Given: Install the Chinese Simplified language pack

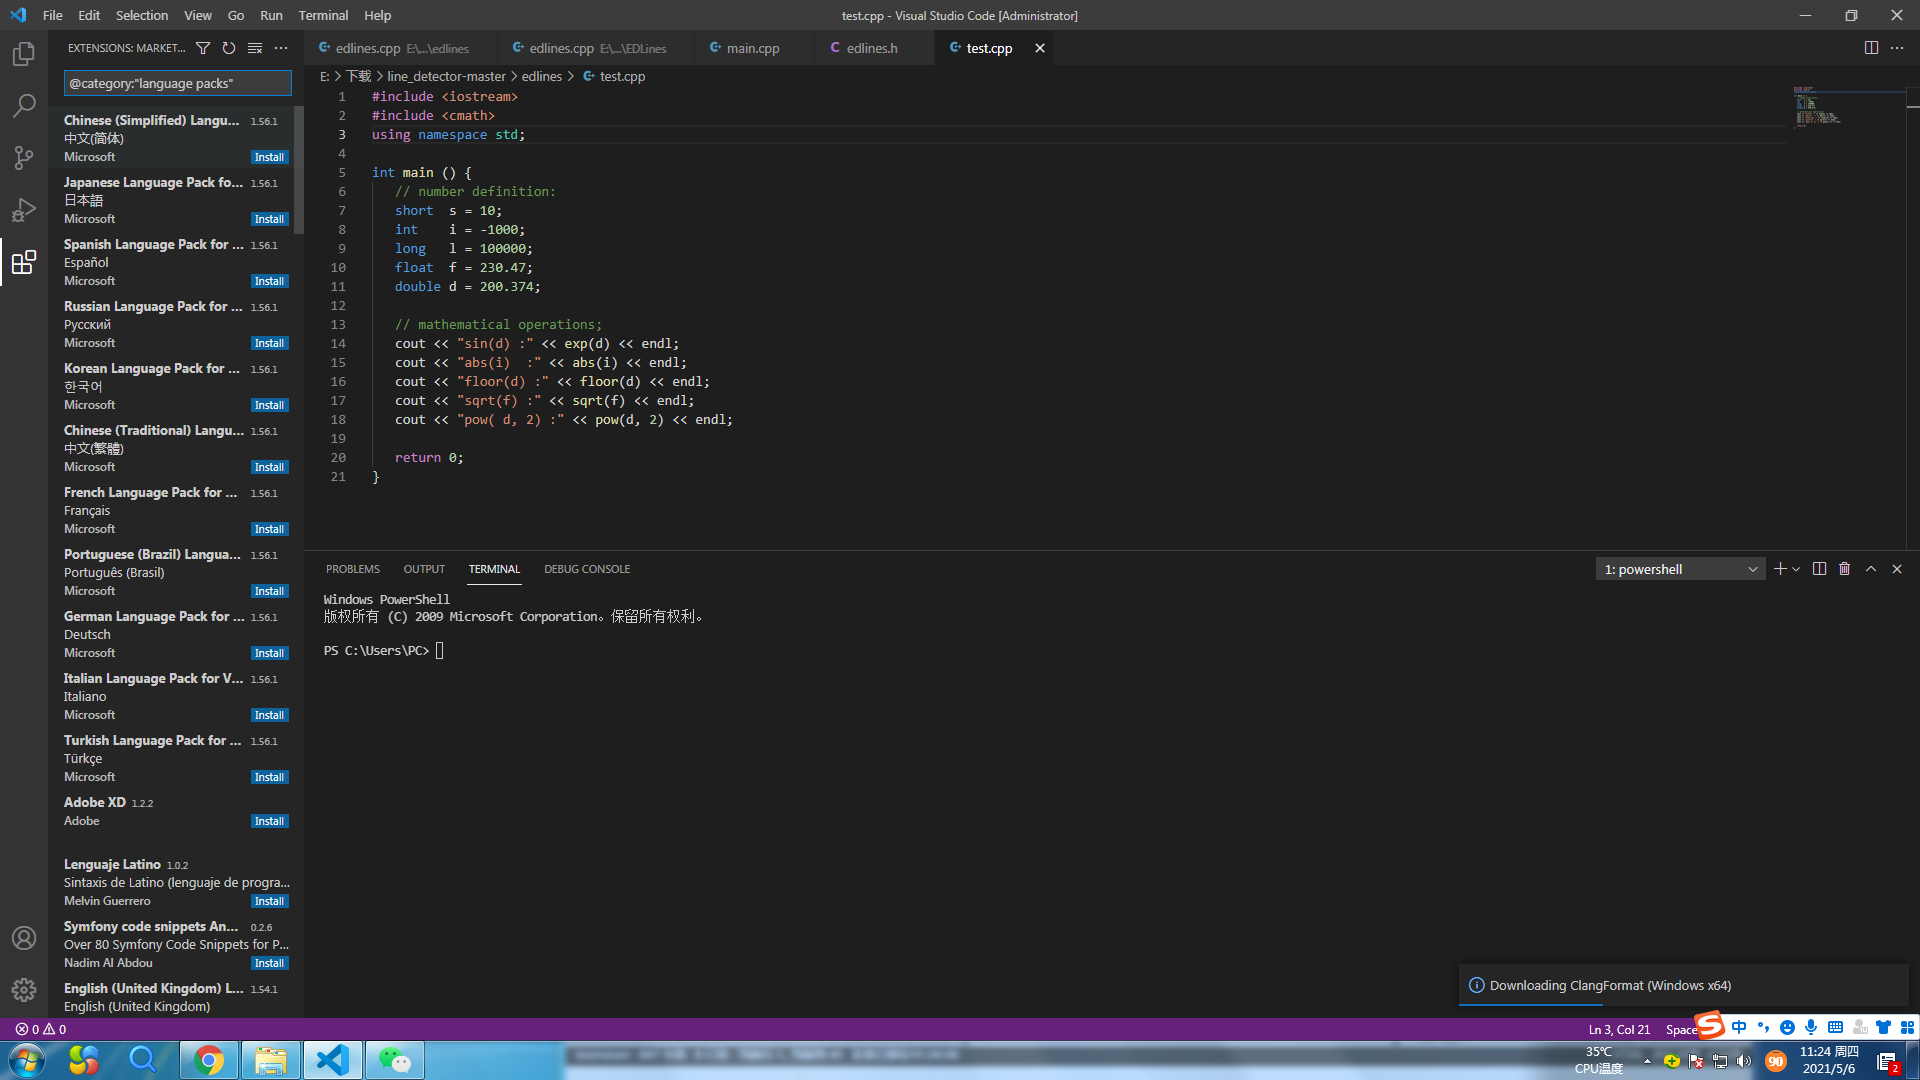Looking at the screenshot, I should pyautogui.click(x=269, y=157).
